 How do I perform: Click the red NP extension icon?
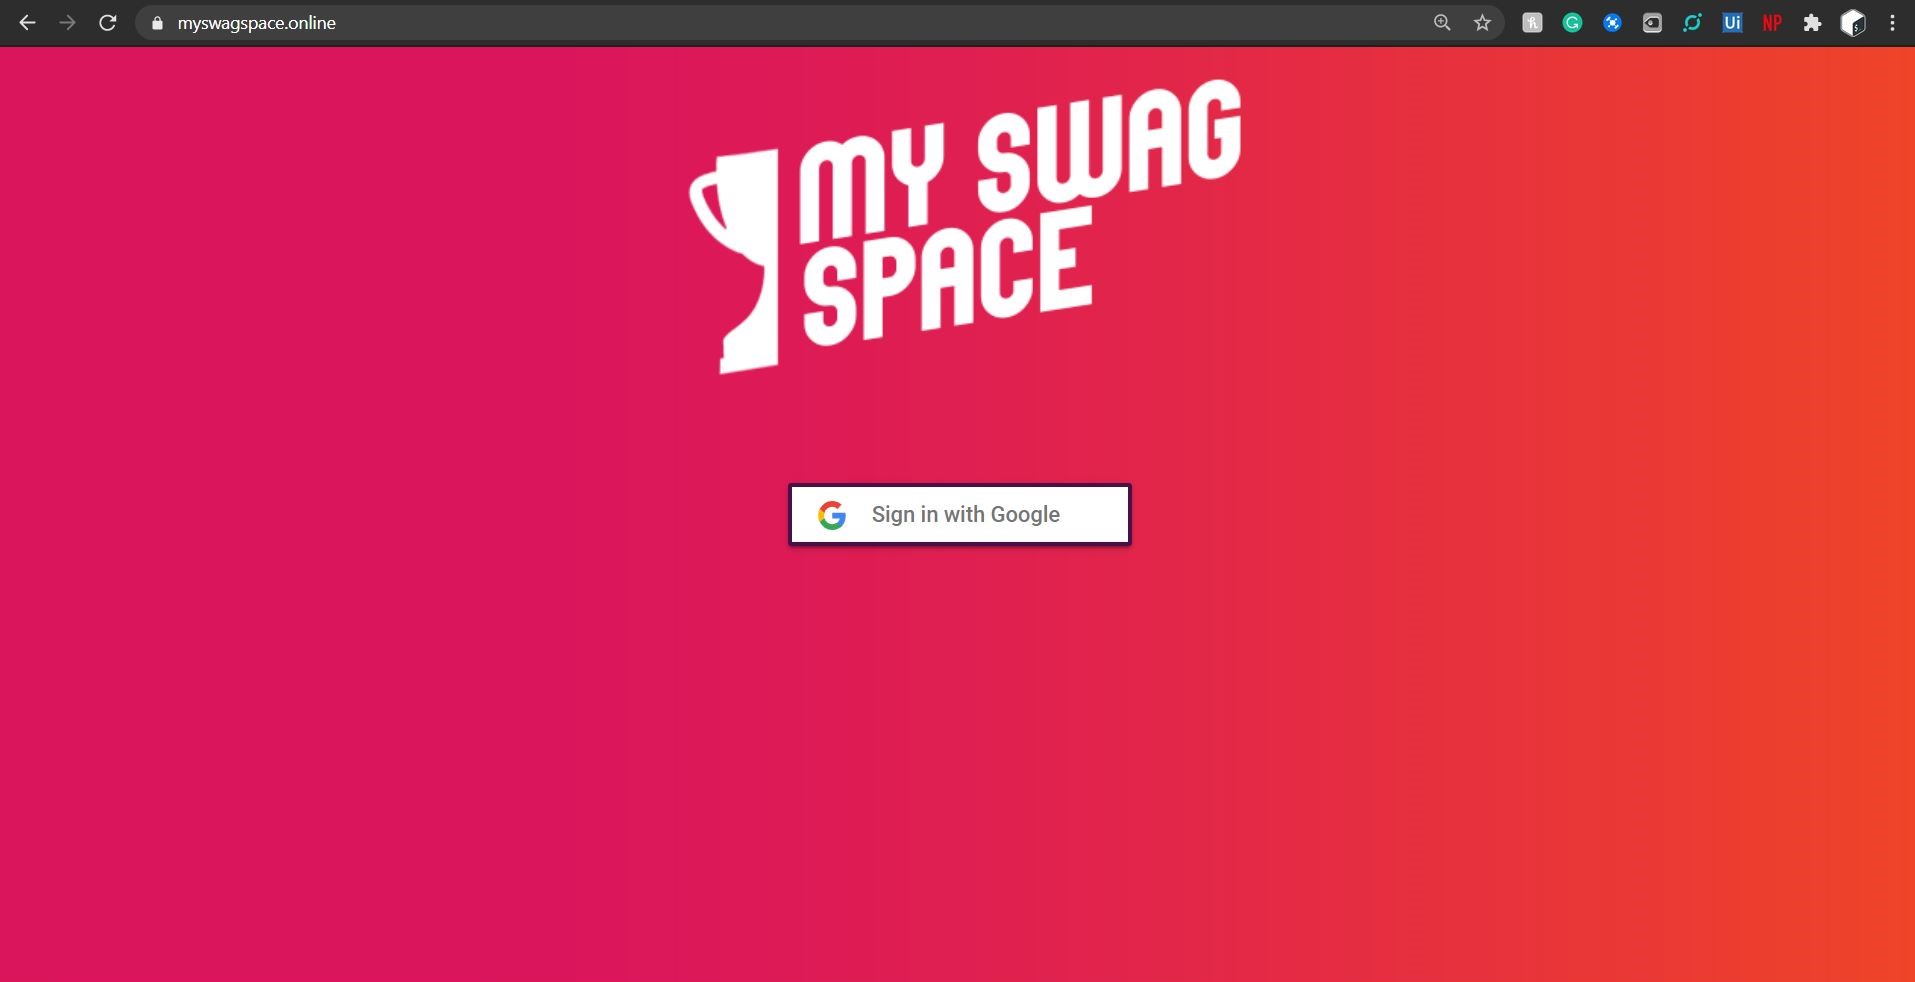[1772, 22]
